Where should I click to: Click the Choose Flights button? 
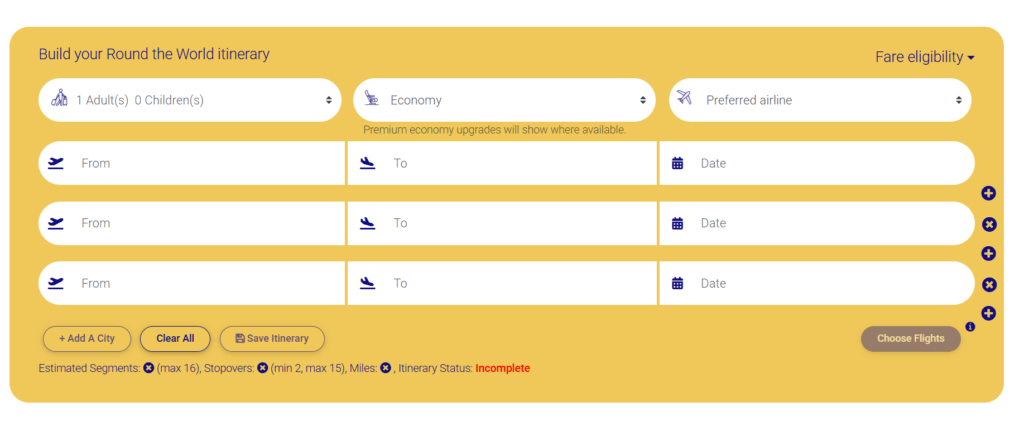click(x=910, y=339)
